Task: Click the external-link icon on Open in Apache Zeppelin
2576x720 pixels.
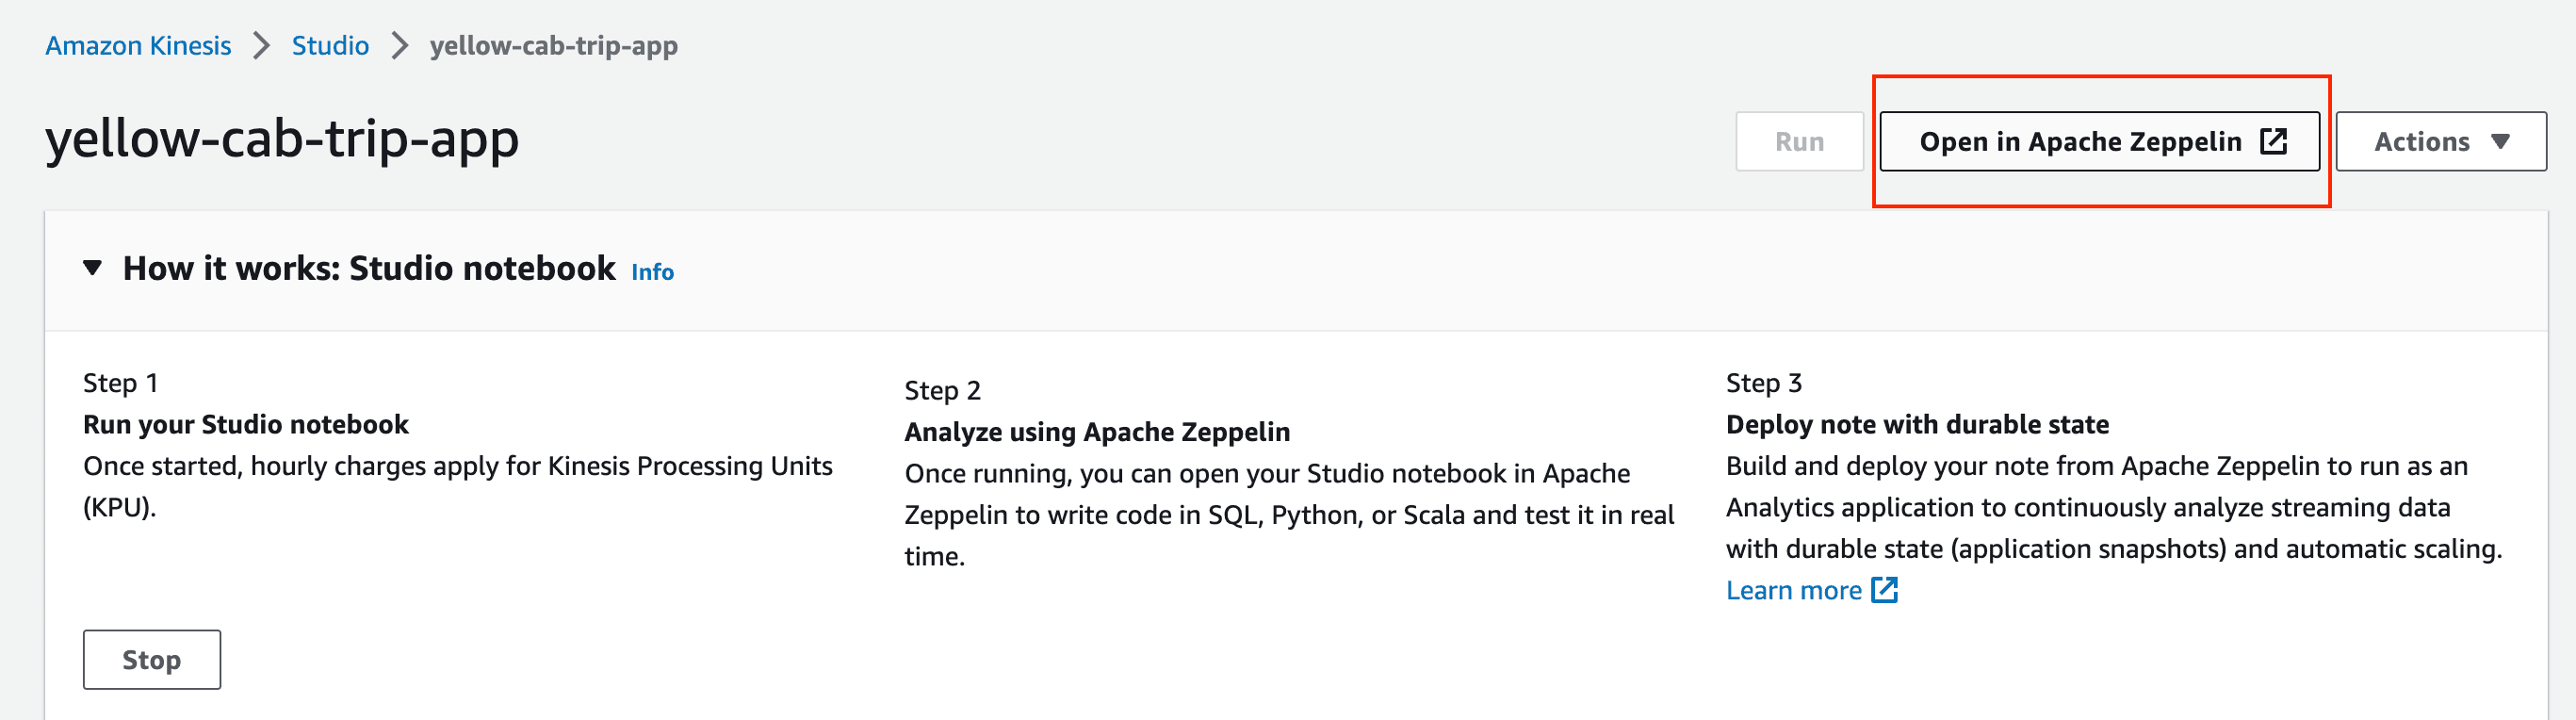Action: pyautogui.click(x=2273, y=141)
